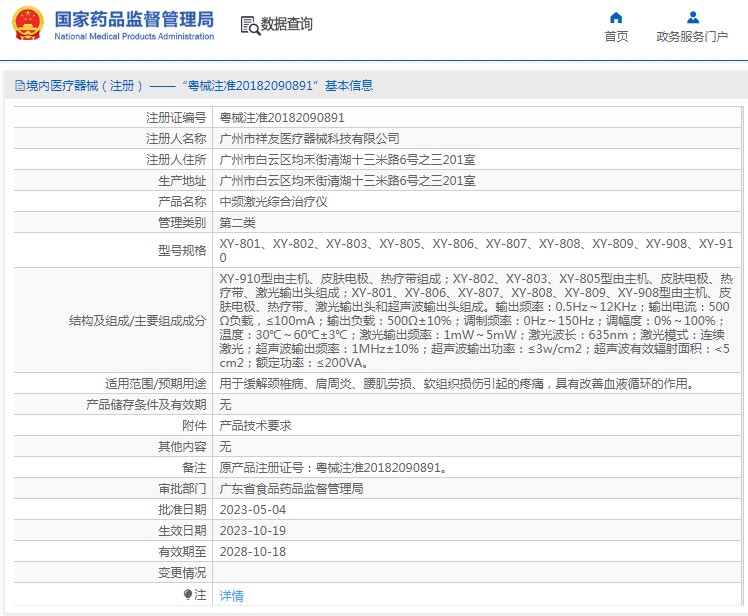The image size is (748, 616).
Task: Open the 详情 link in the 注 row
Action: (231, 595)
